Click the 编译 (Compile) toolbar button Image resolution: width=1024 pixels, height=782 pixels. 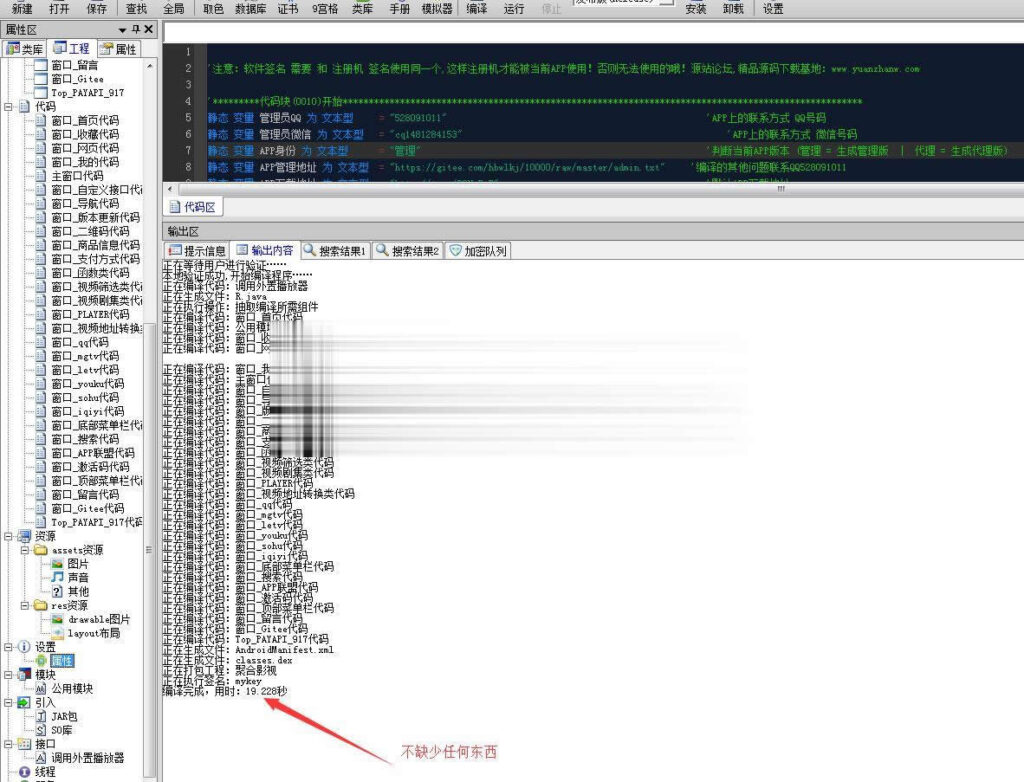point(477,9)
